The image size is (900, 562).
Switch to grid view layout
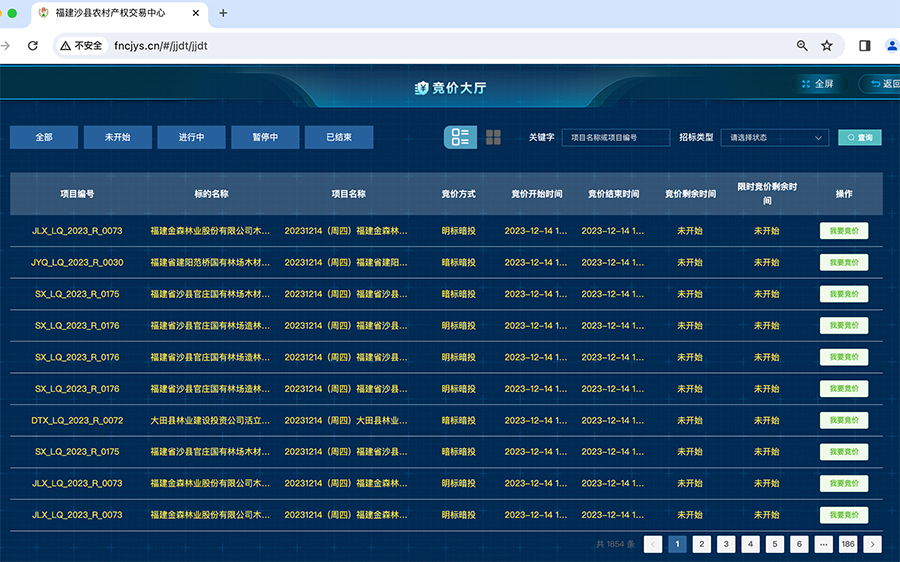coord(493,137)
